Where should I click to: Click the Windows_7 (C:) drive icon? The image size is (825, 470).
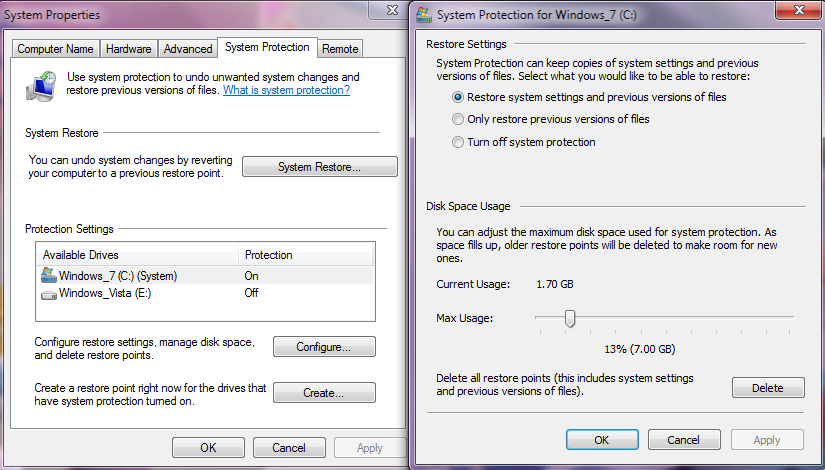(x=49, y=275)
